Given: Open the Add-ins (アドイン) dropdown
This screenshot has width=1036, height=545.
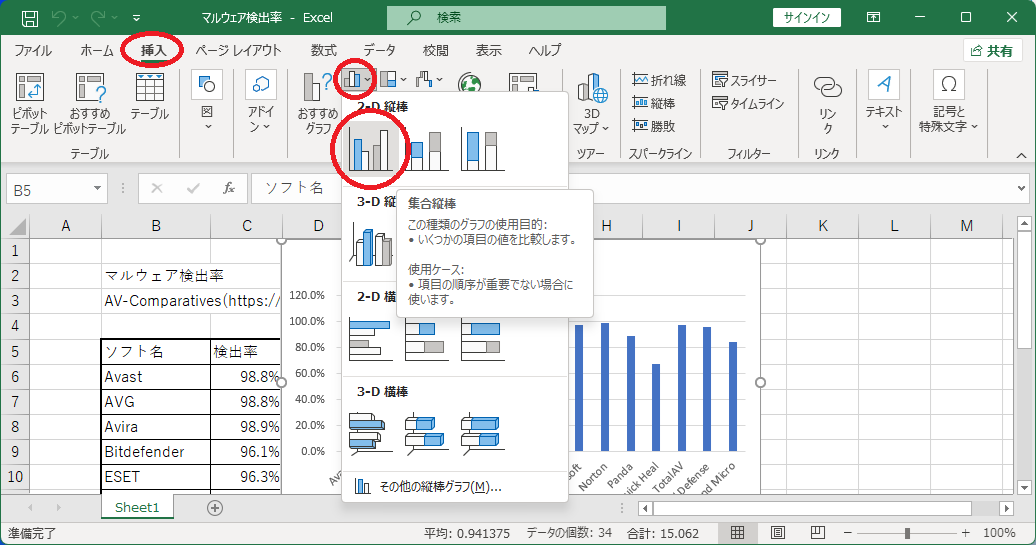Looking at the screenshot, I should click(x=260, y=101).
